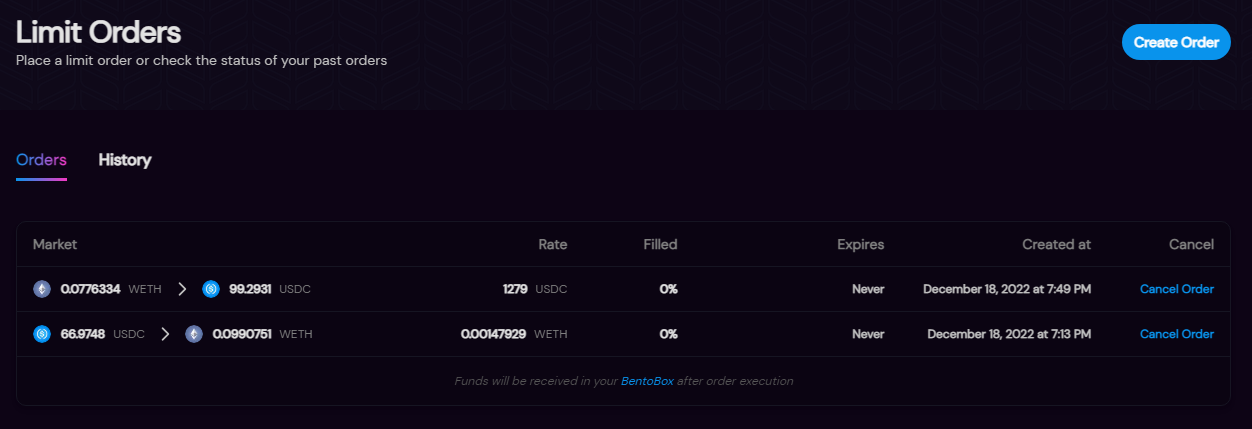Click the Rate column header
Viewport: 1252px width, 429px height.
pyautogui.click(x=553, y=244)
